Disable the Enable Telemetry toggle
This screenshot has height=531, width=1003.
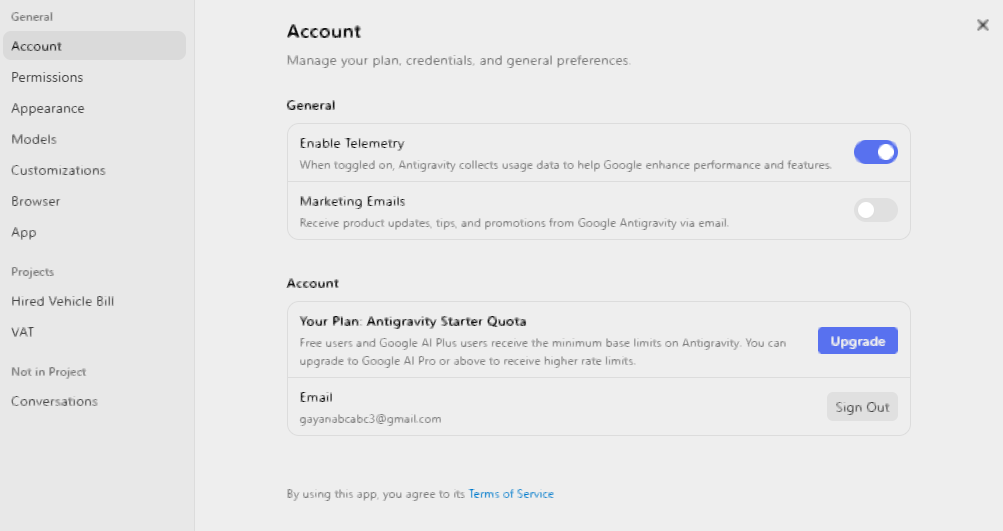click(x=876, y=152)
